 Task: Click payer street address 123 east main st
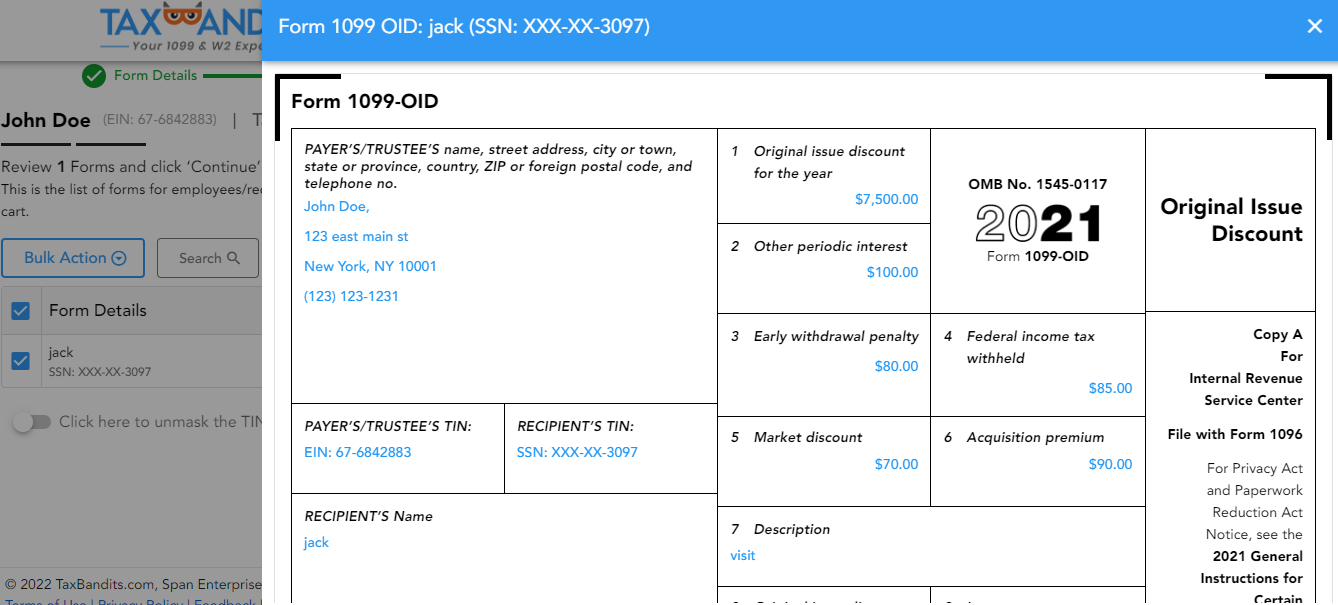click(x=356, y=236)
